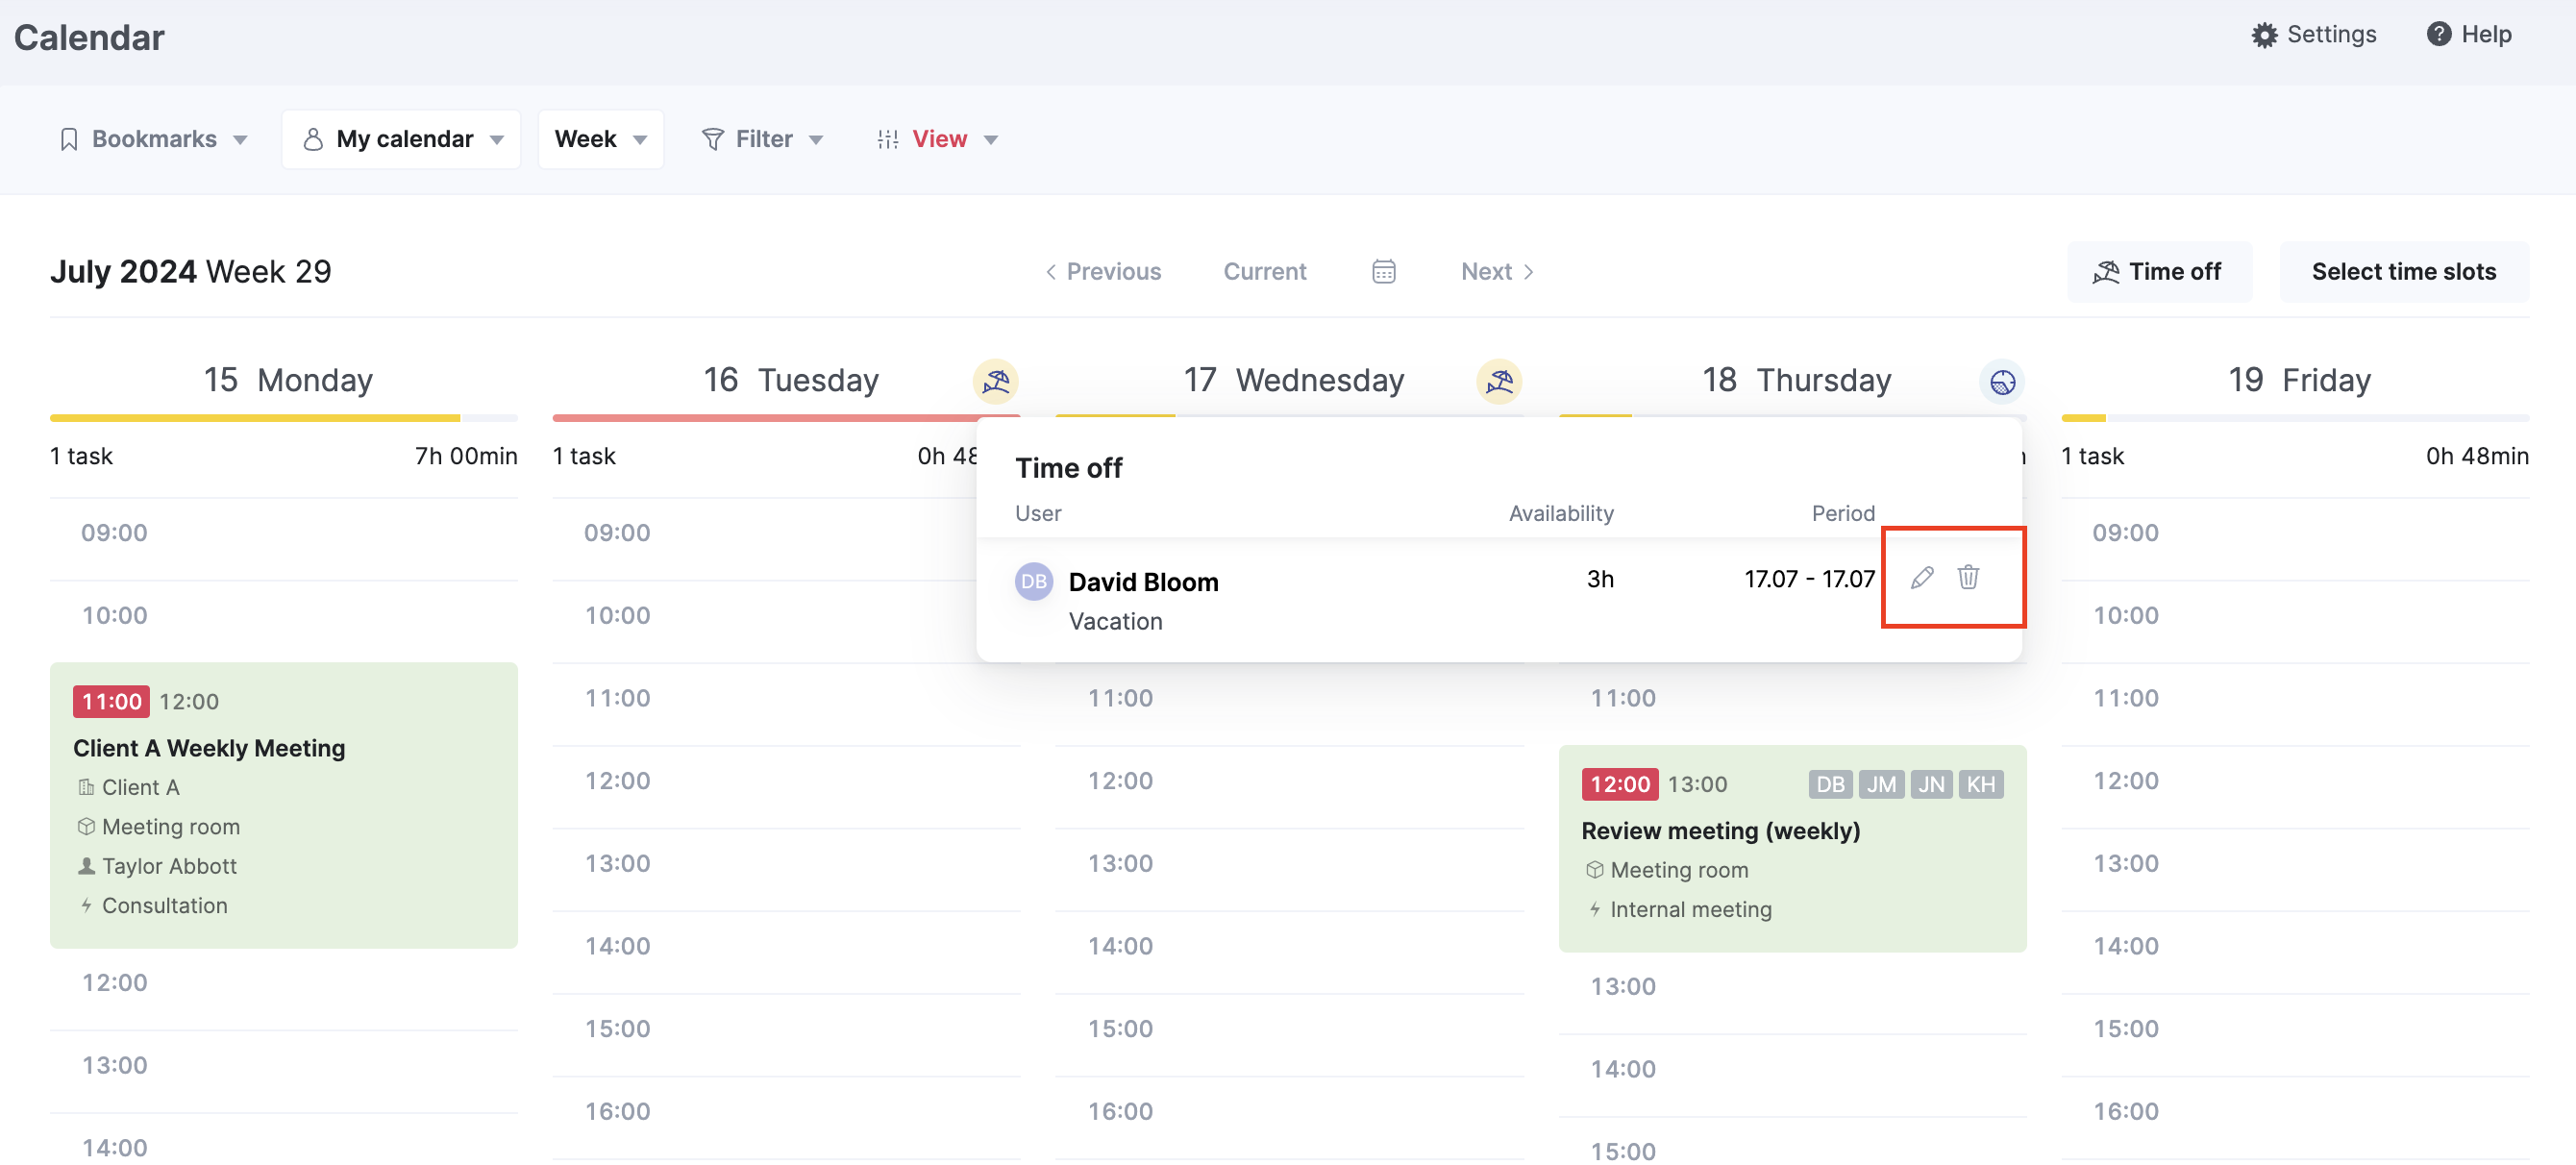Open Settings via the gear icon
Screen dimensions: 2576x1165
[x=2266, y=33]
